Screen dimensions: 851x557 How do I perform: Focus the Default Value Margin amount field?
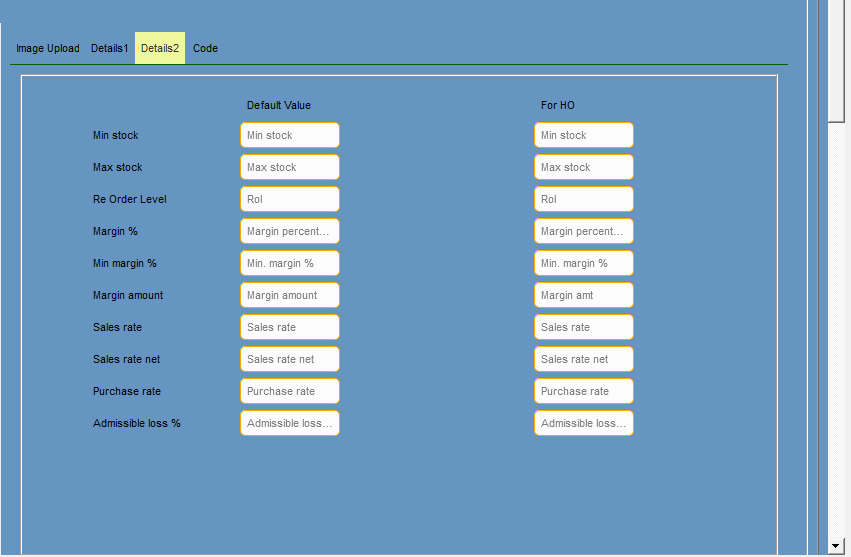tap(290, 295)
